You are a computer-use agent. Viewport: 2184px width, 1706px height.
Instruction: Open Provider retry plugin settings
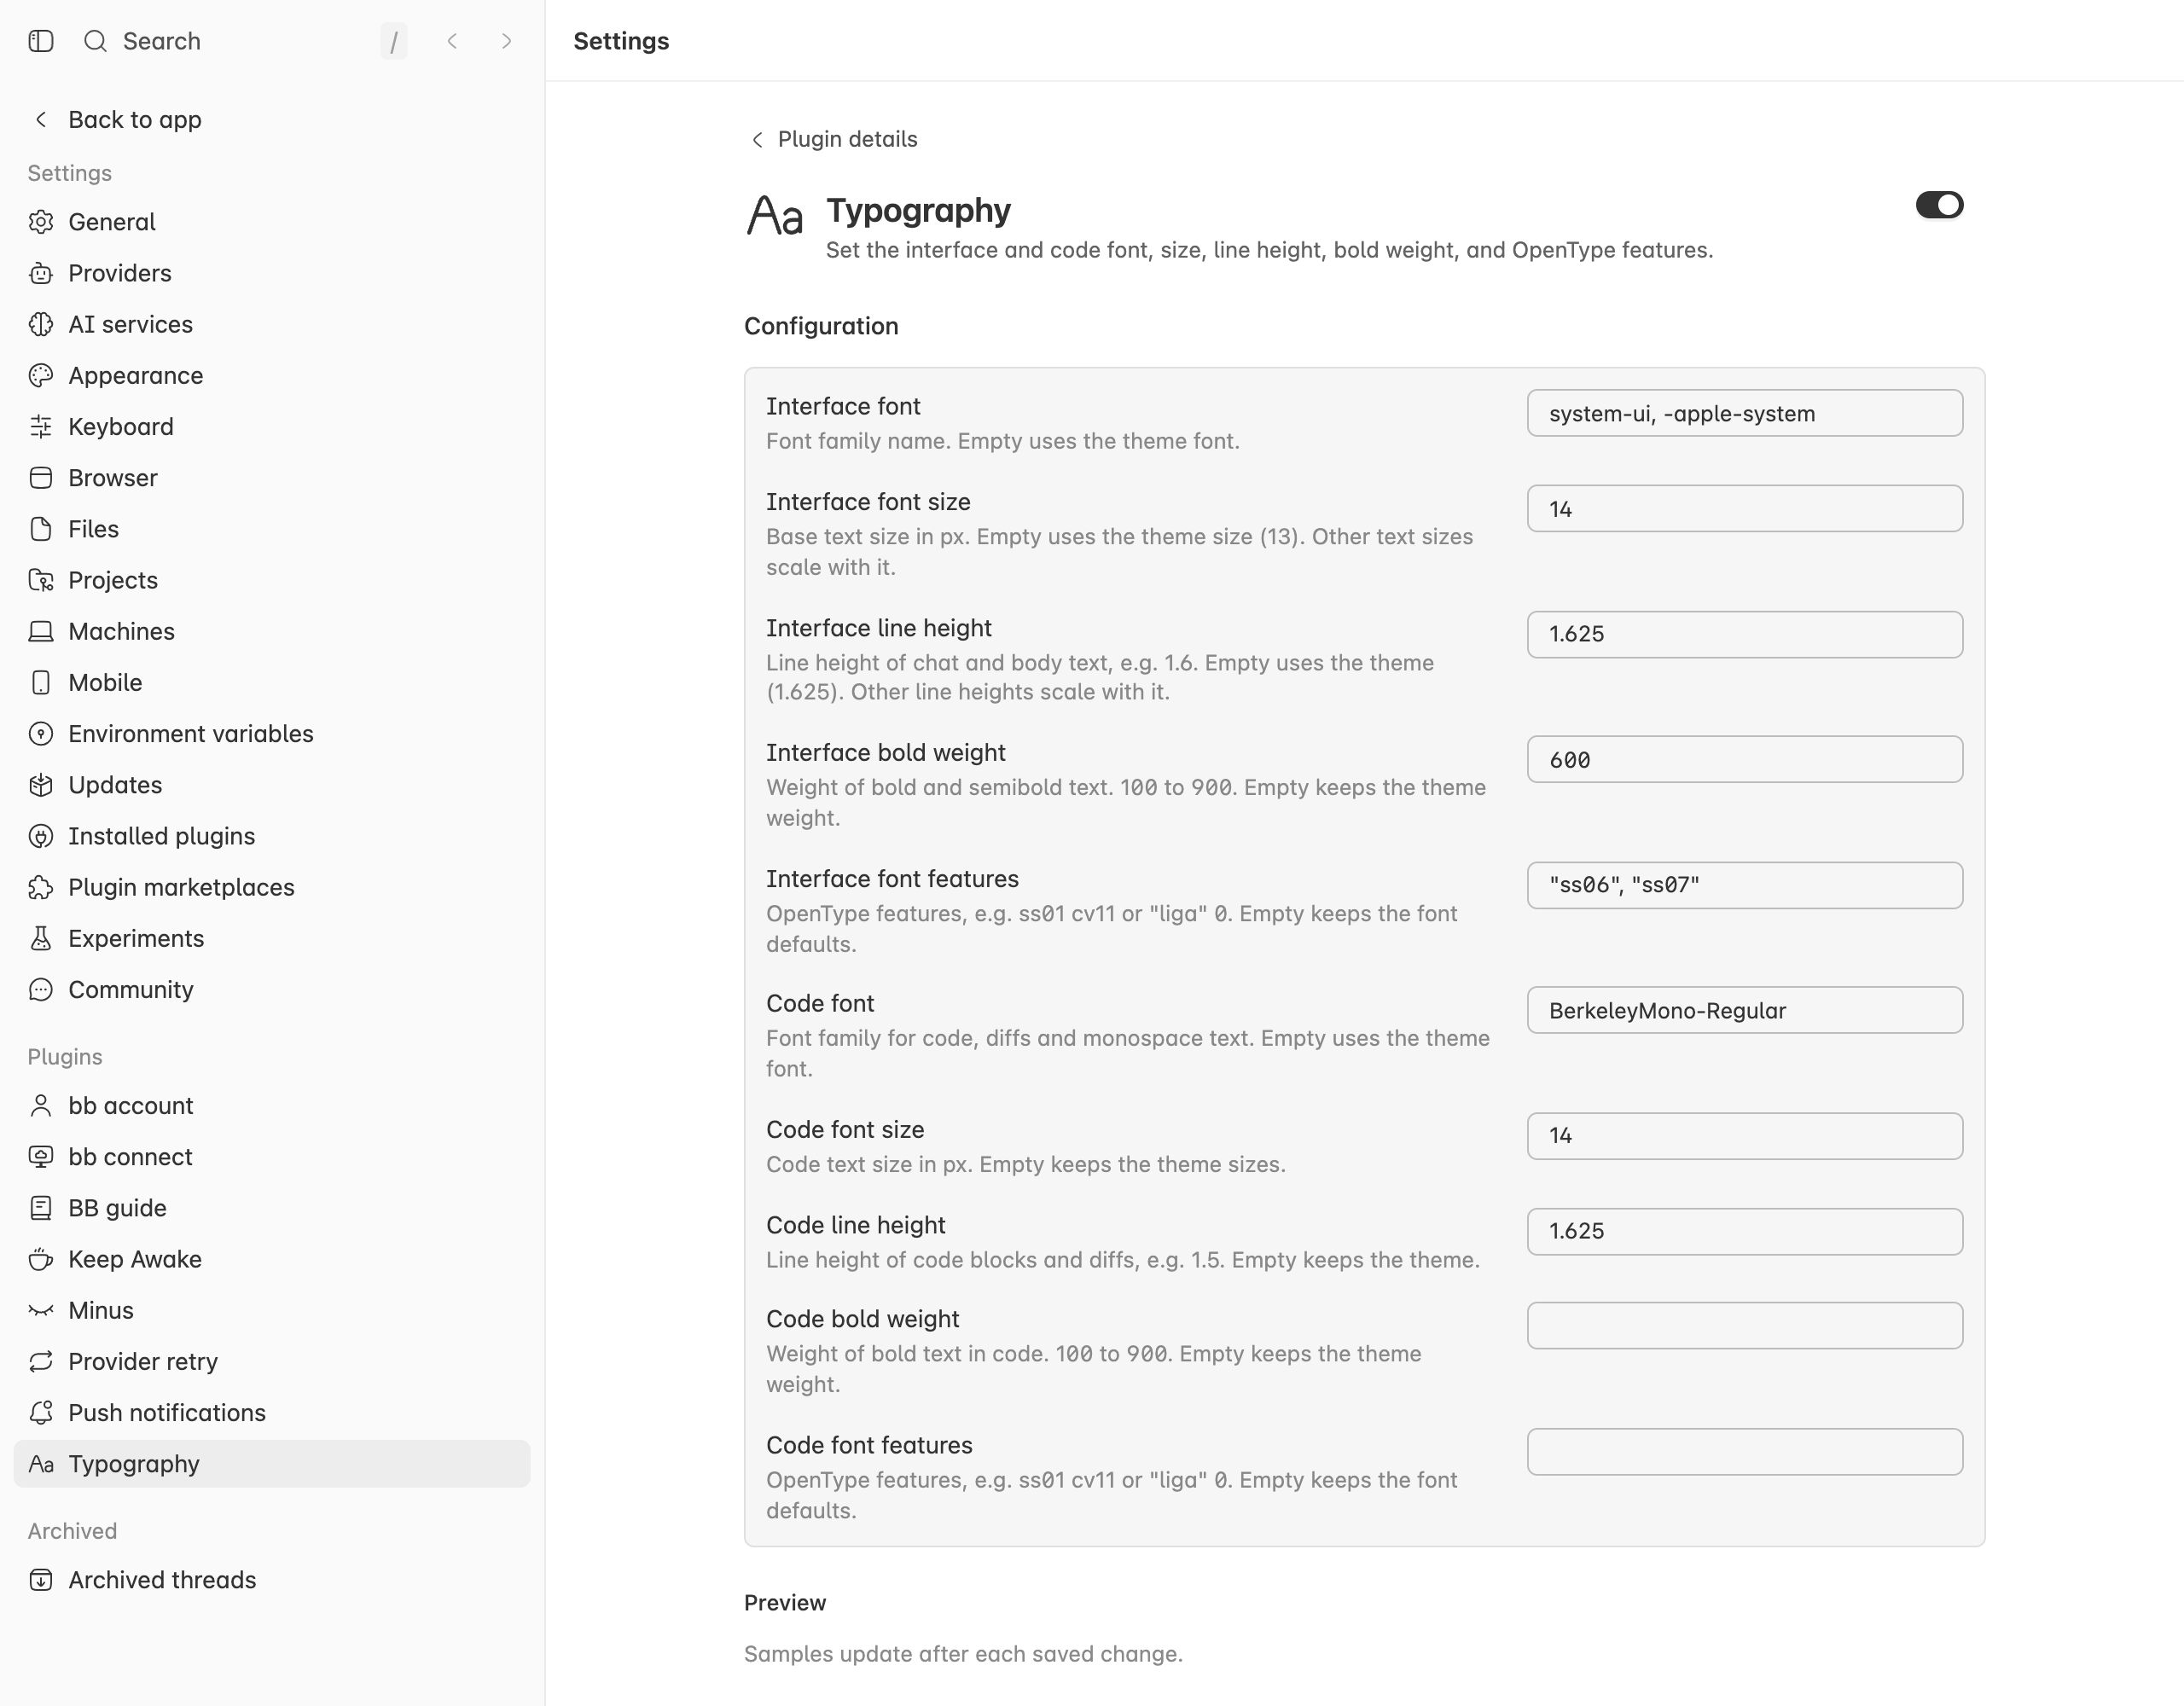(272, 1362)
